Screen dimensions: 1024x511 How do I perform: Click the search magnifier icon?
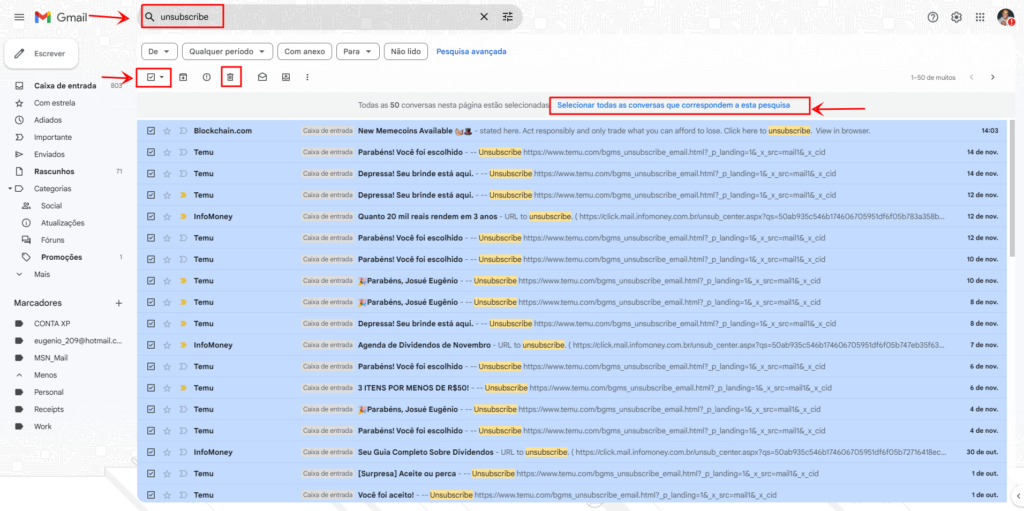pyautogui.click(x=150, y=17)
